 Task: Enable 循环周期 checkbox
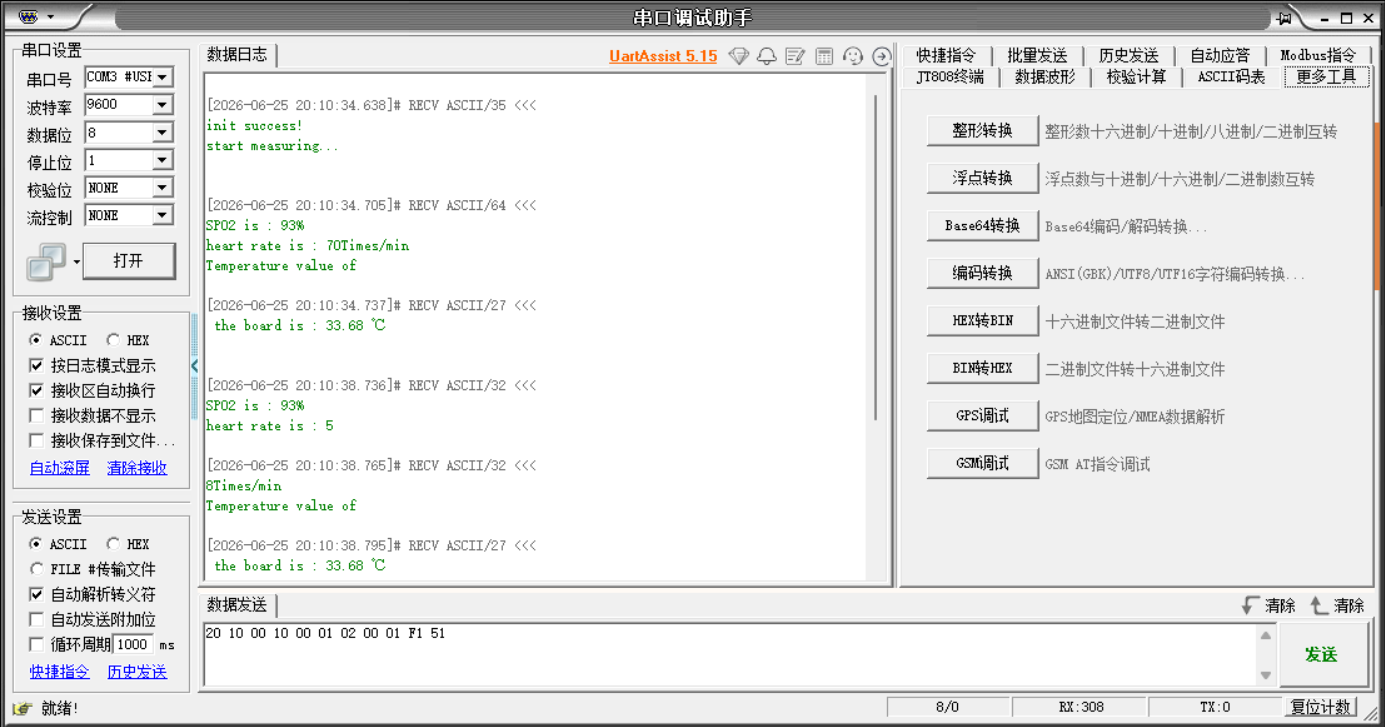[37, 645]
